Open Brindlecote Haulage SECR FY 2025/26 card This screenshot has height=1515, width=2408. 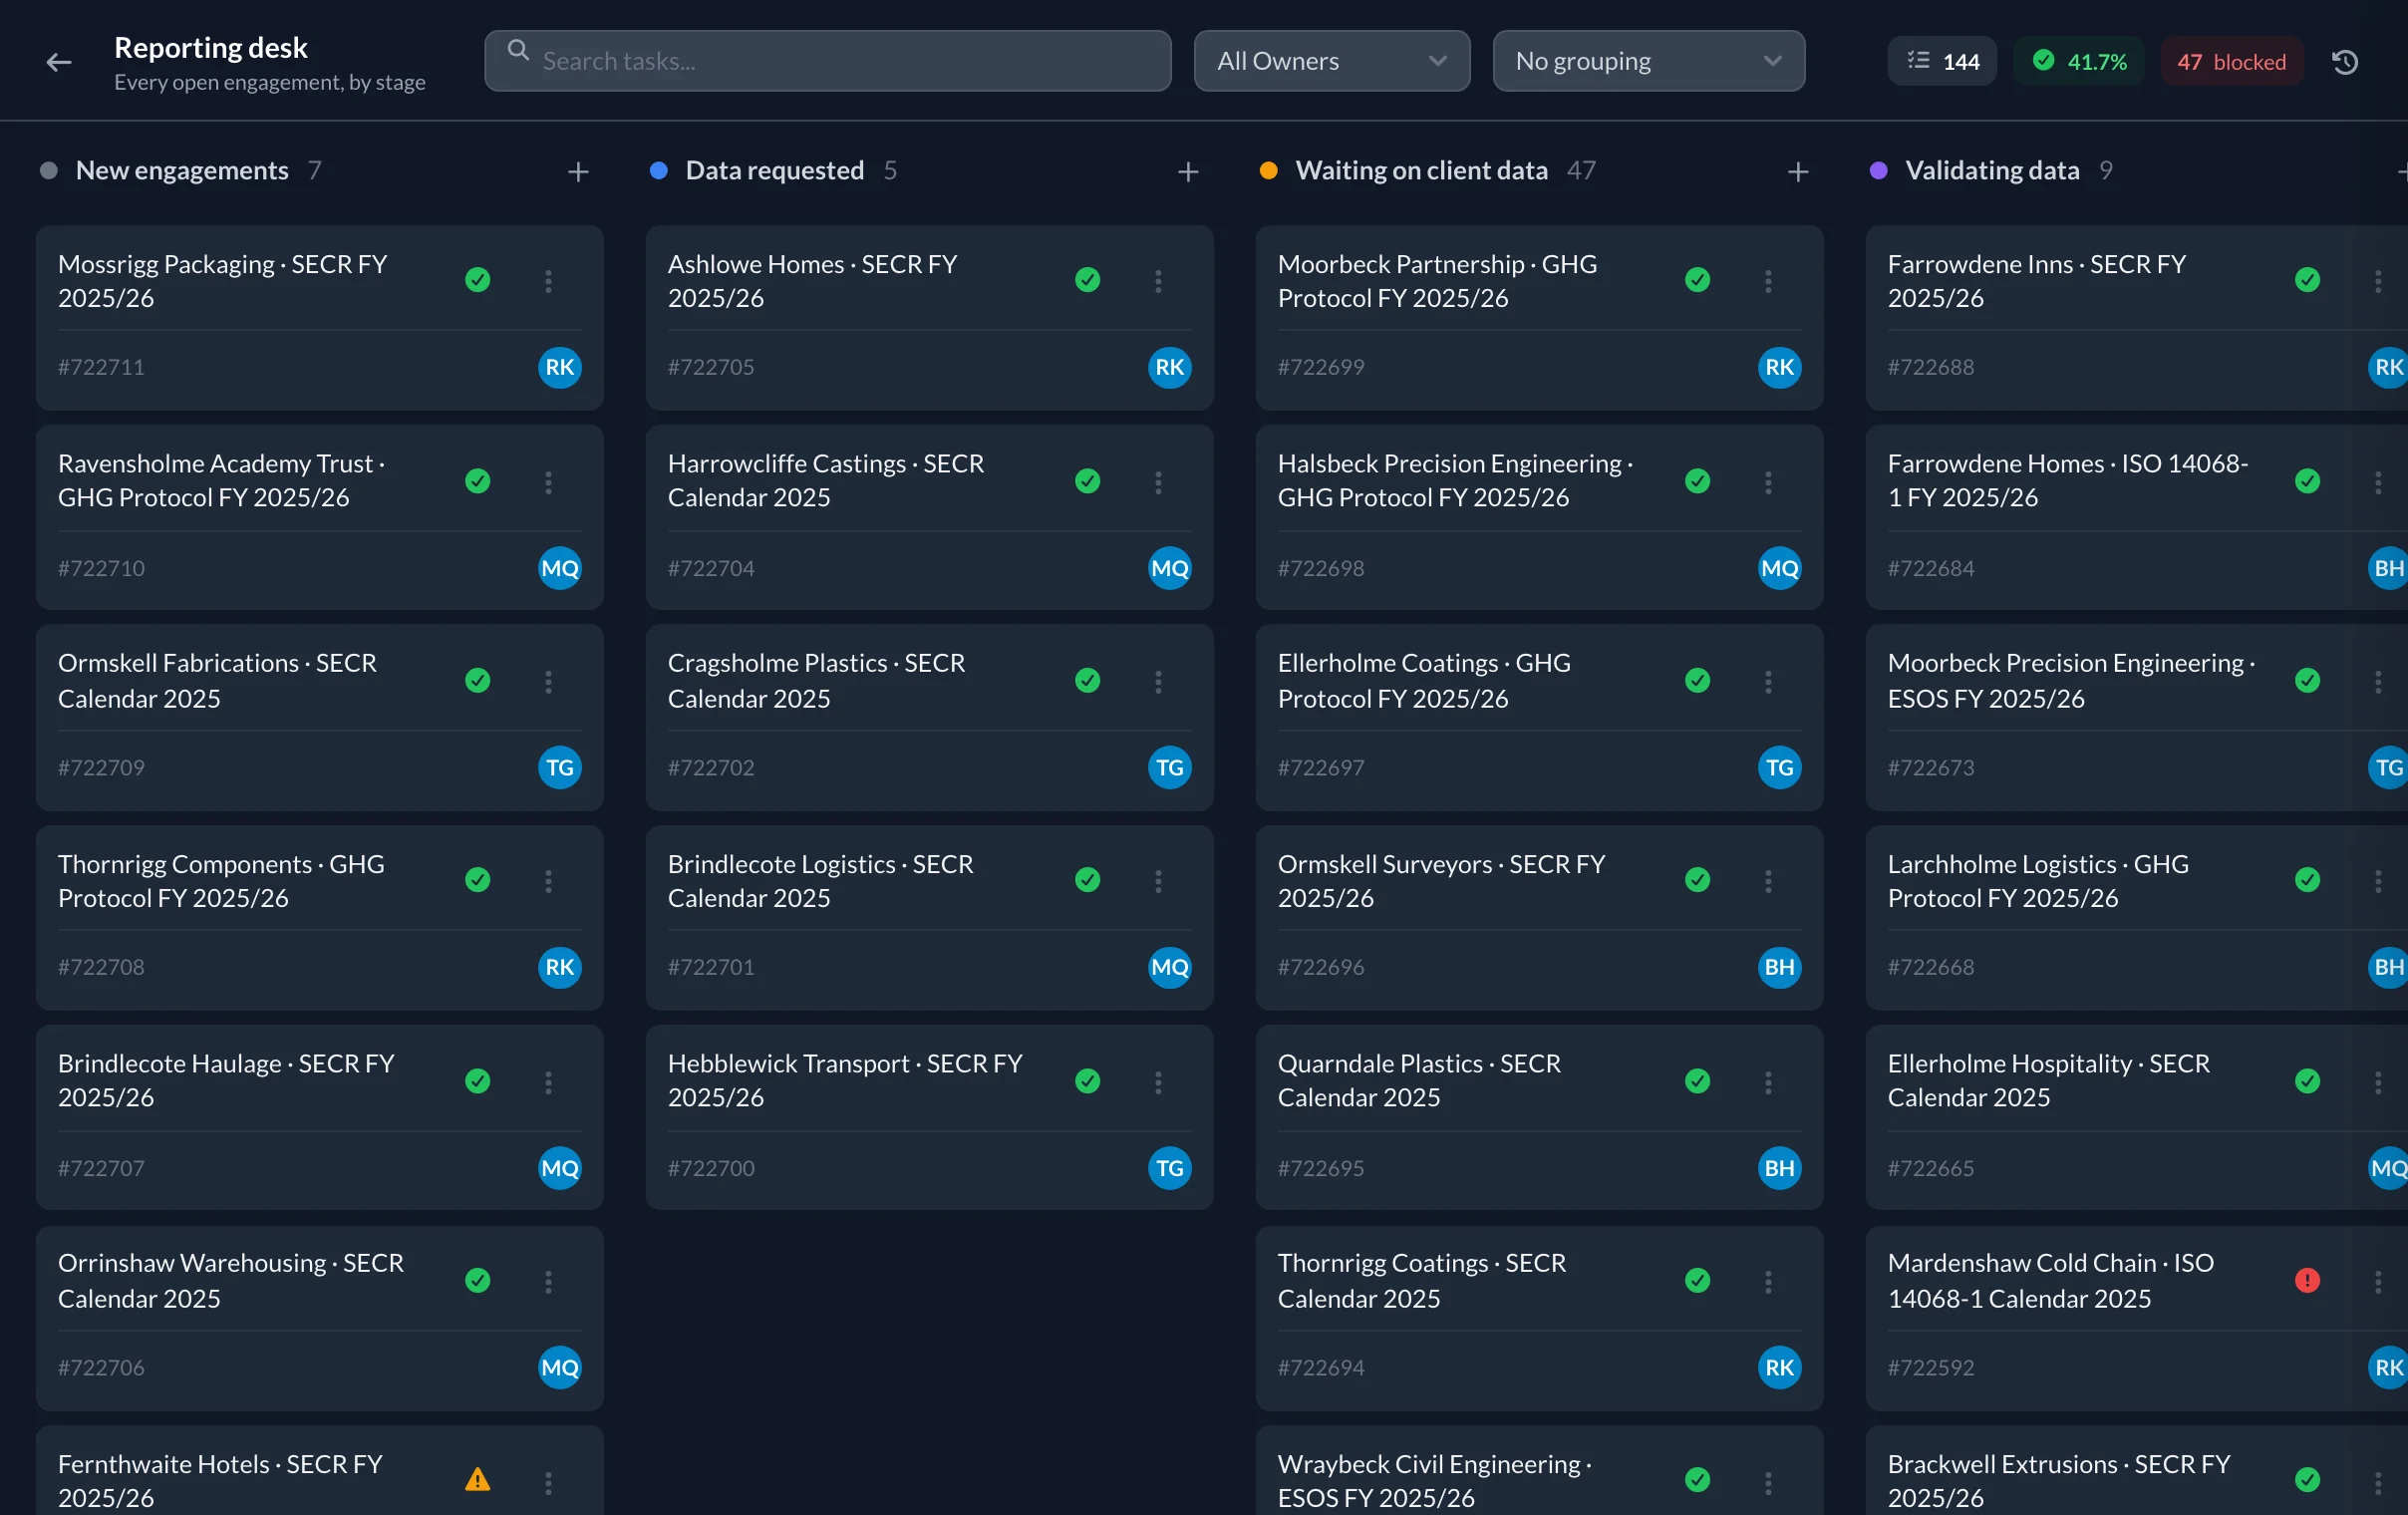pos(320,1117)
